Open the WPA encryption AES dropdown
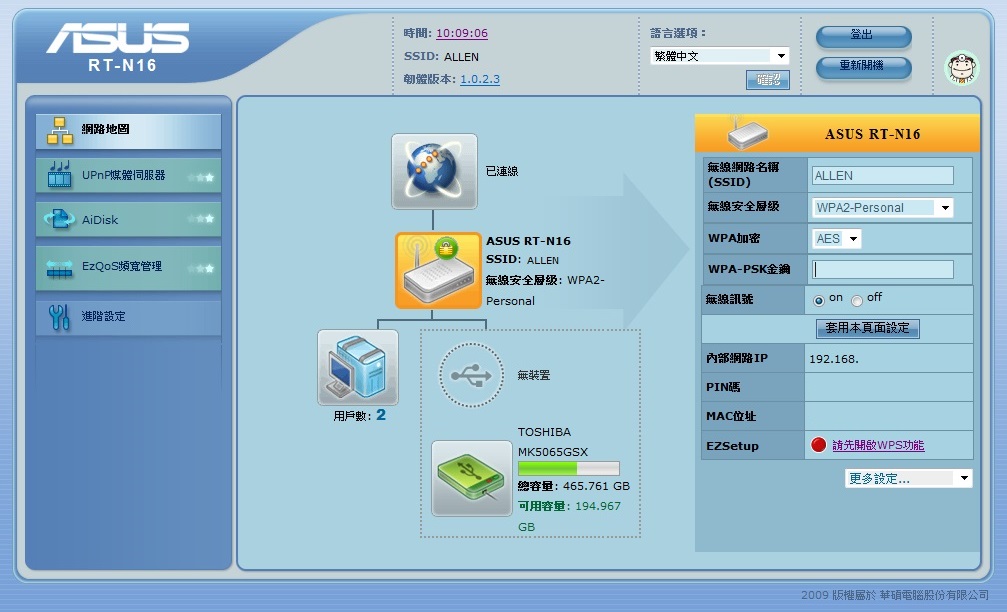 (x=836, y=239)
